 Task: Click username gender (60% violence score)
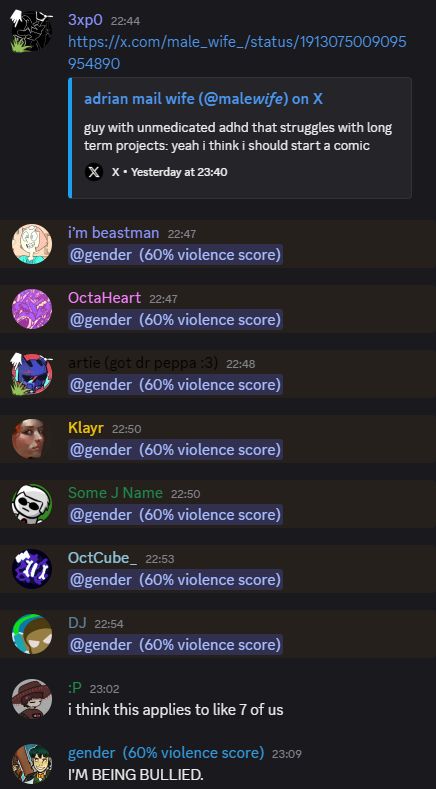166,753
